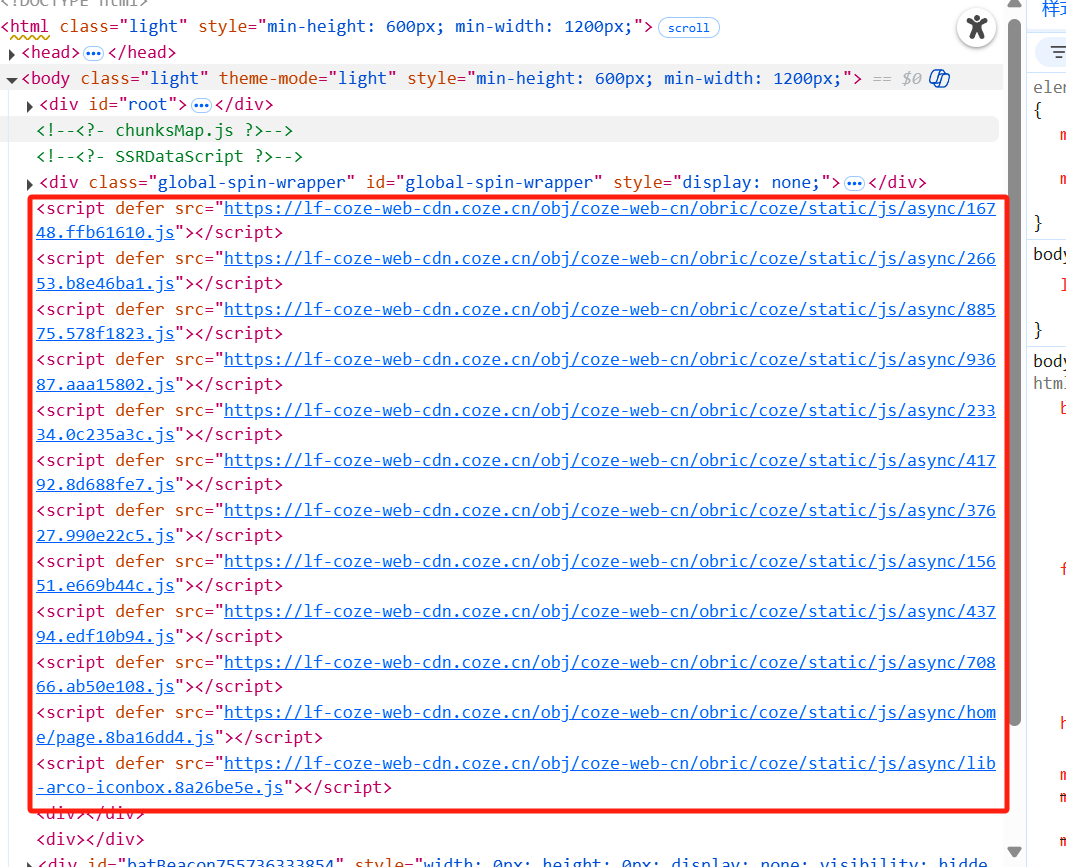Click the scrollbar down arrow
The width and height of the screenshot is (1066, 867).
pos(1014,852)
